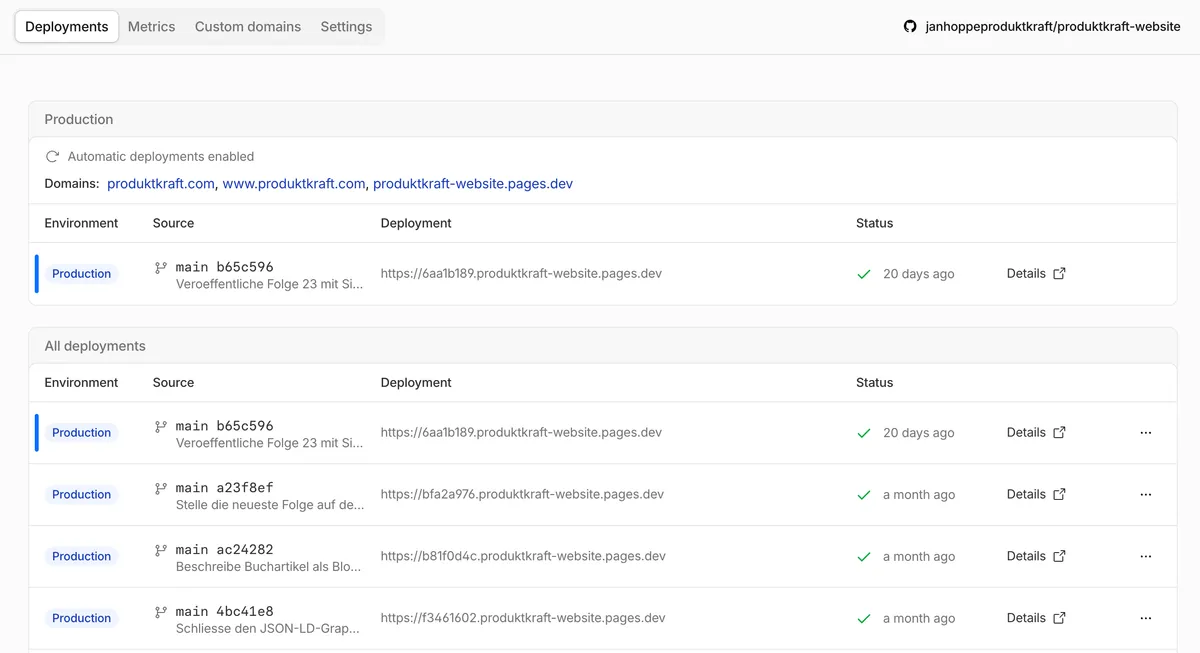Click the automatic deployments refresh icon
Viewport: 1200px width, 653px height.
click(x=53, y=156)
